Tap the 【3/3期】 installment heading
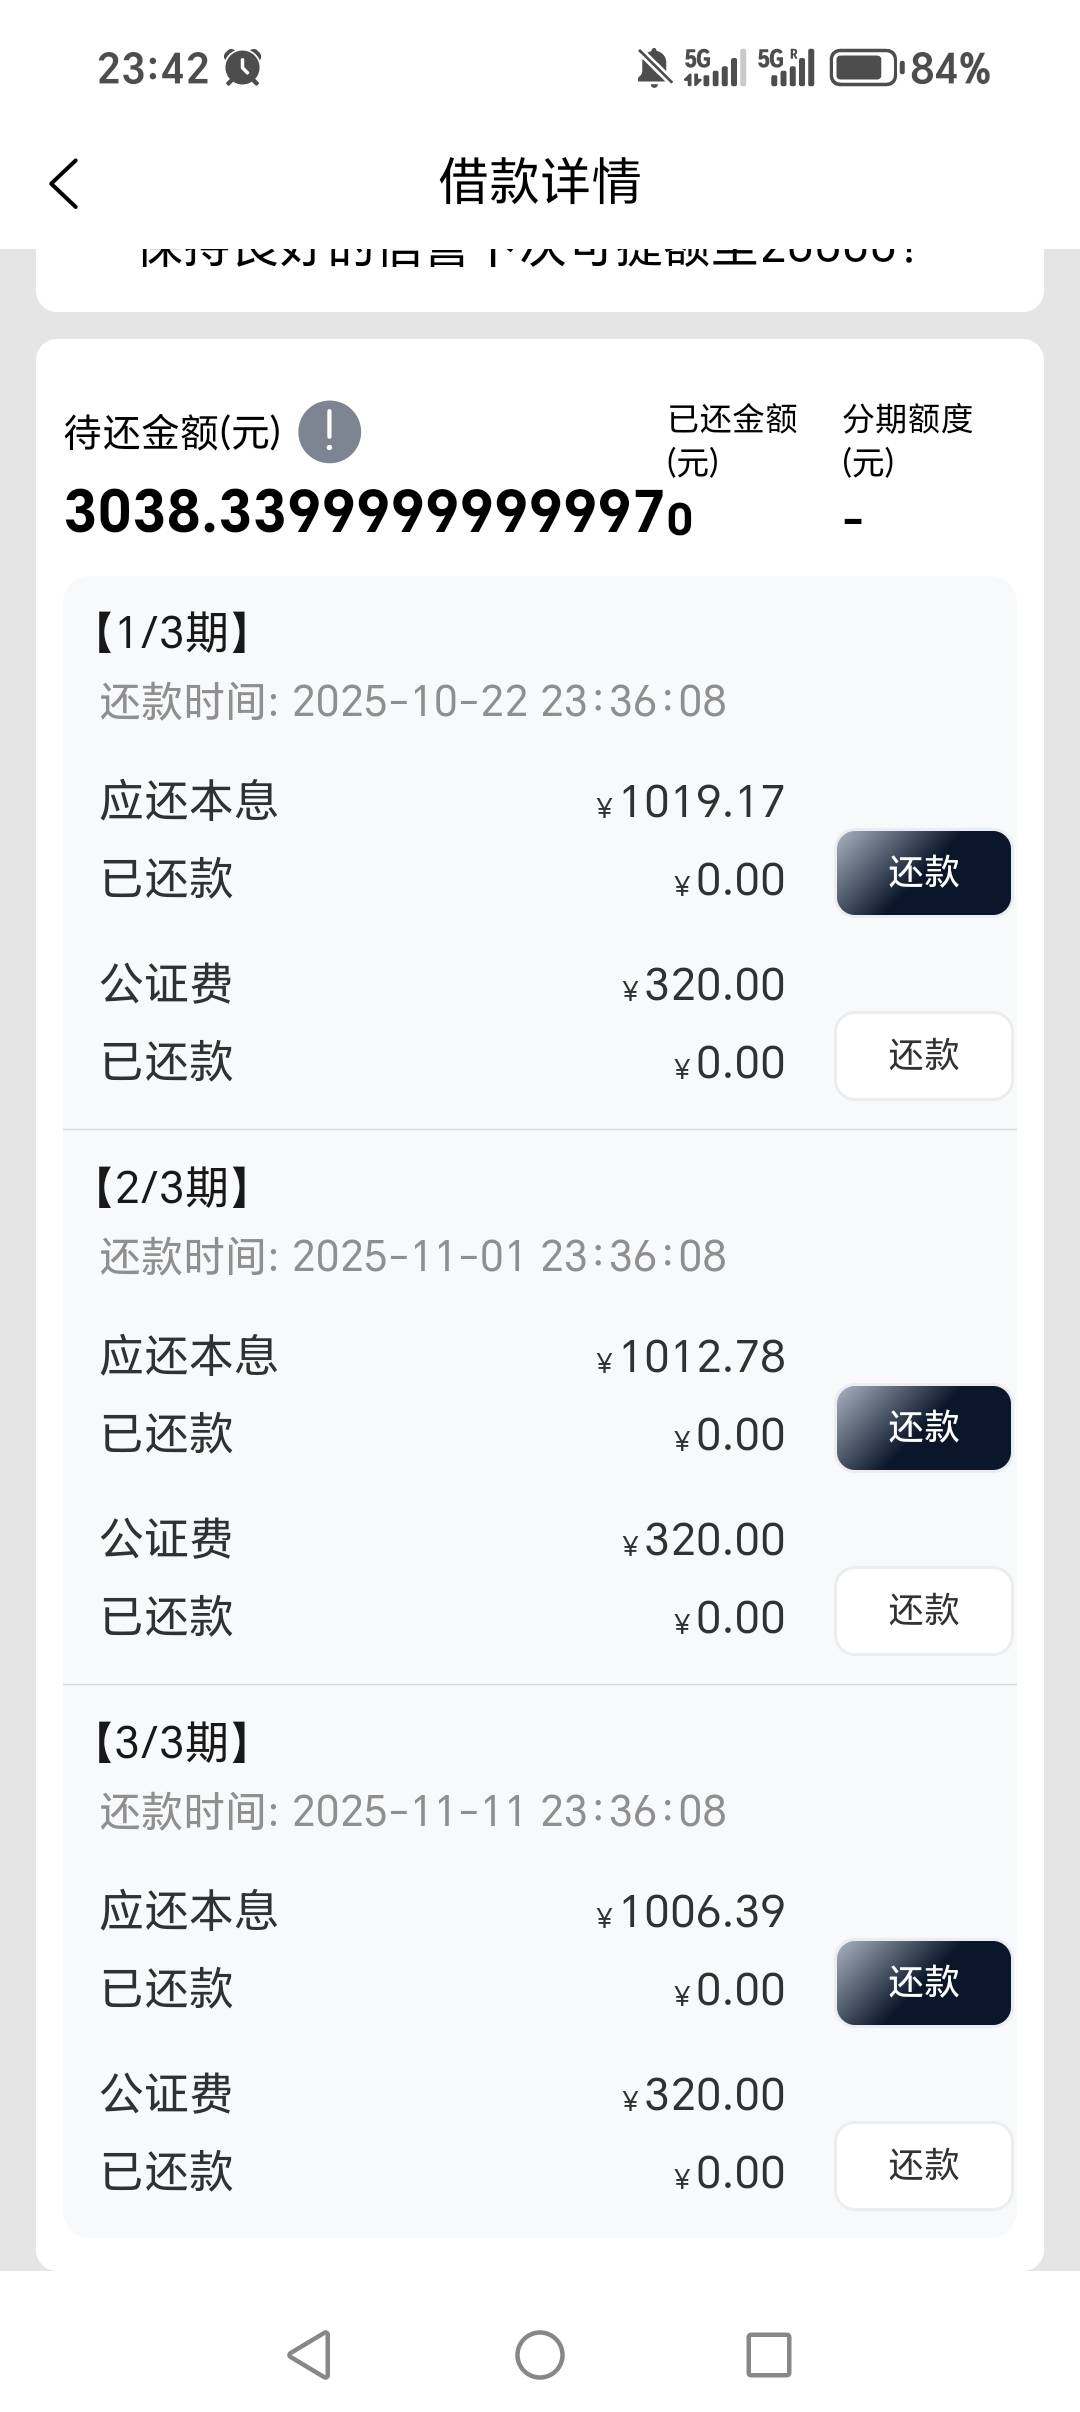The image size is (1080, 2412). [172, 1742]
